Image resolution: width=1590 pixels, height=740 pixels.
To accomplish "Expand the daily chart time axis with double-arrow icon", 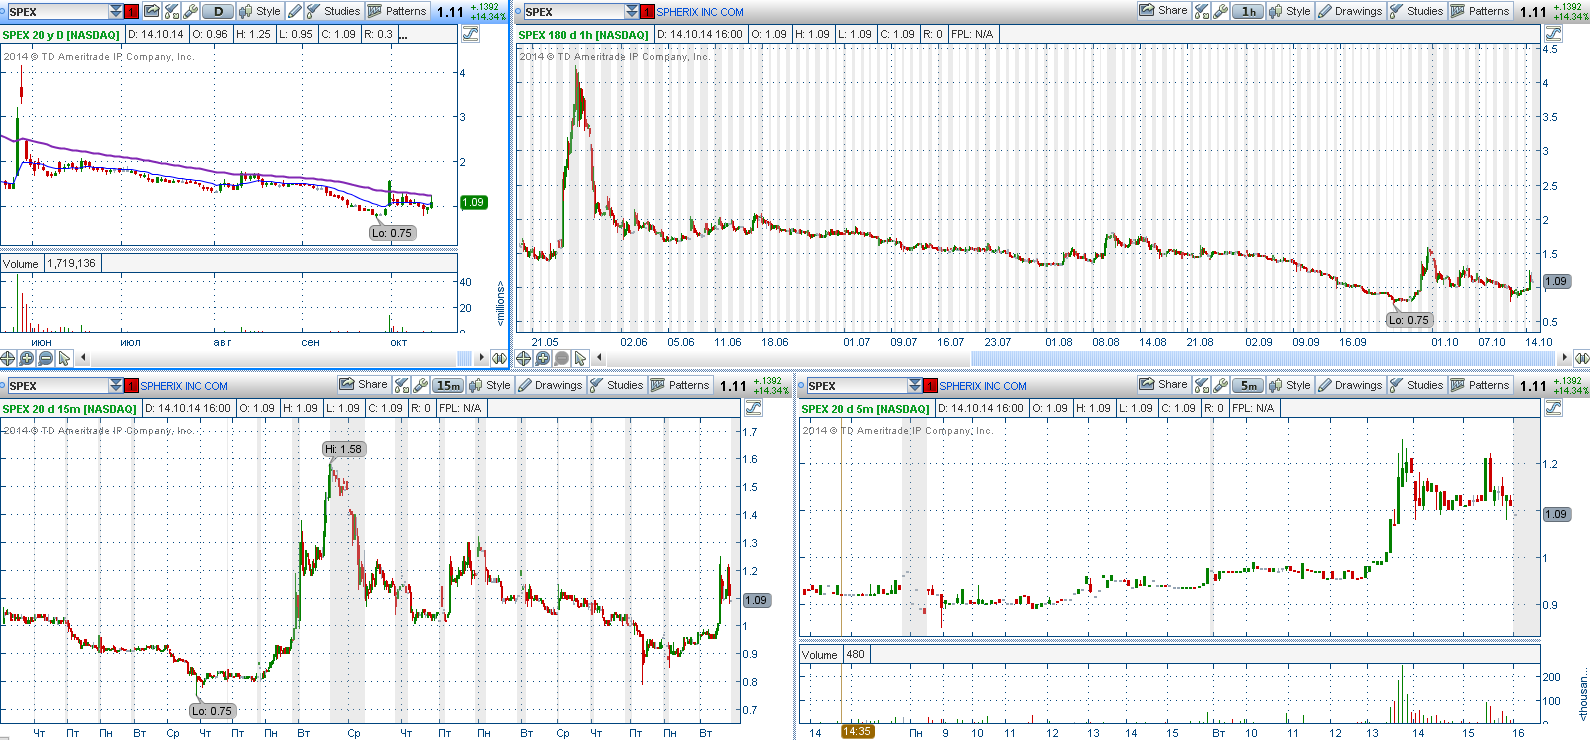I will pos(499,358).
